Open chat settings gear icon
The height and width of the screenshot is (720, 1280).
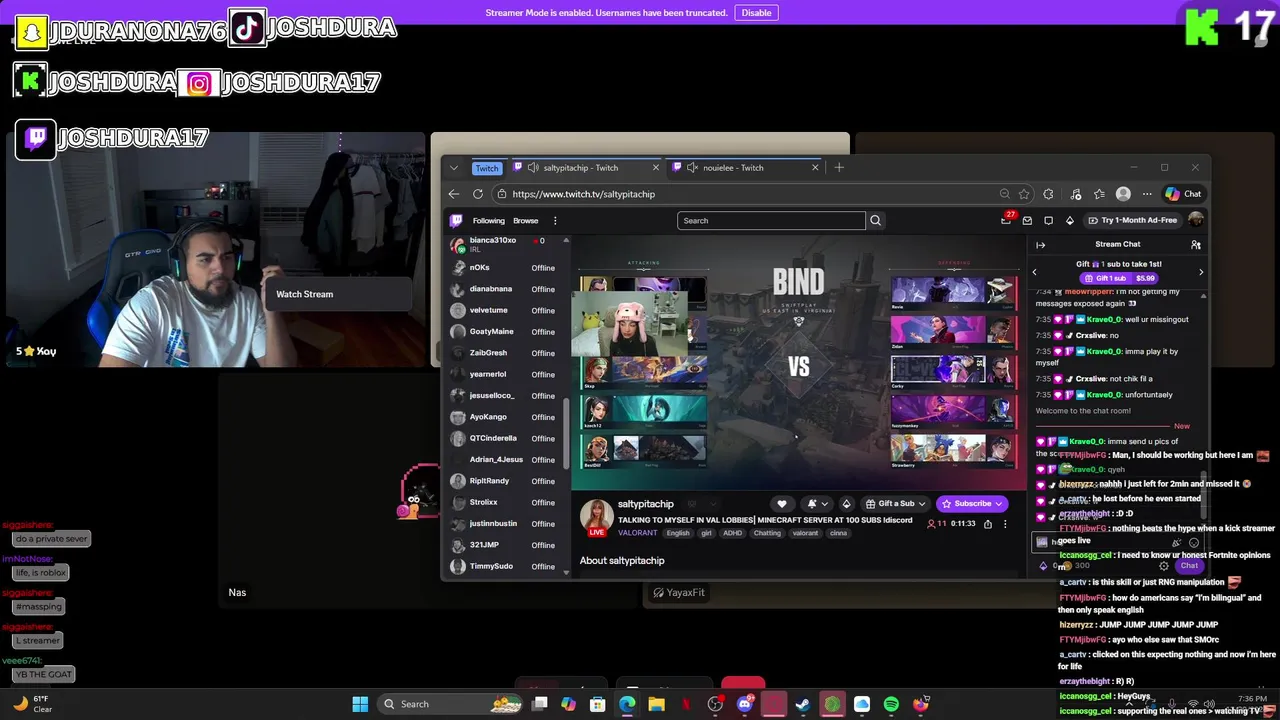[1163, 566]
